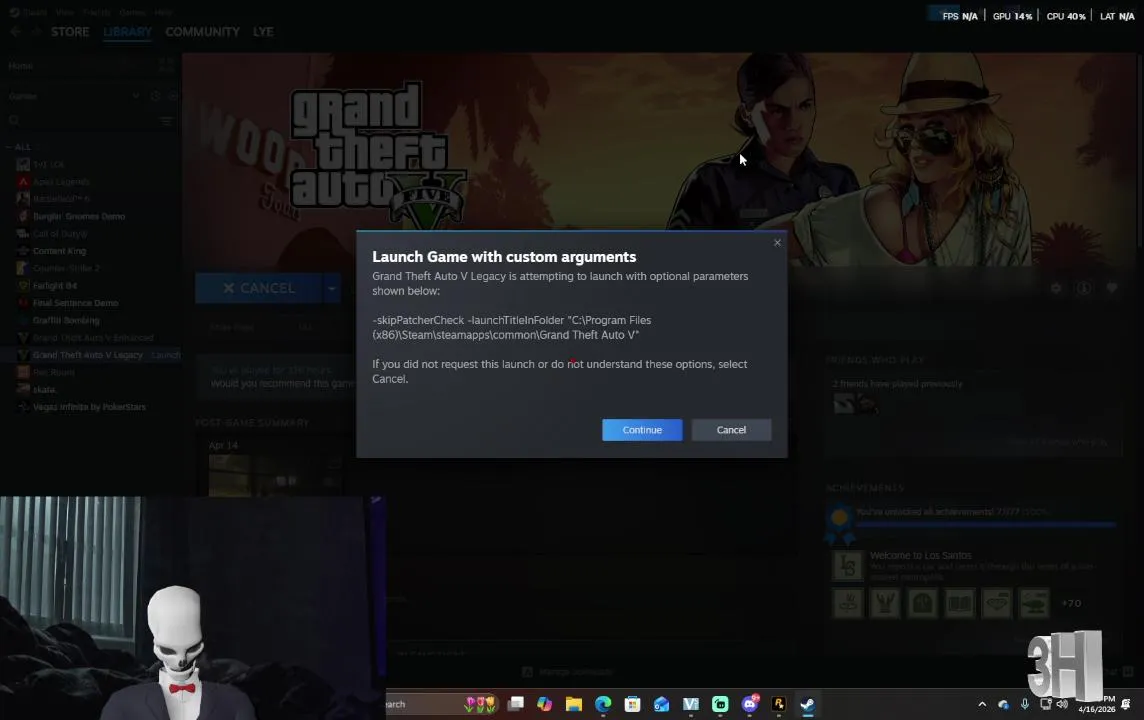The height and width of the screenshot is (720, 1144).
Task: Open Microsoft Store from the taskbar
Action: (x=633, y=704)
